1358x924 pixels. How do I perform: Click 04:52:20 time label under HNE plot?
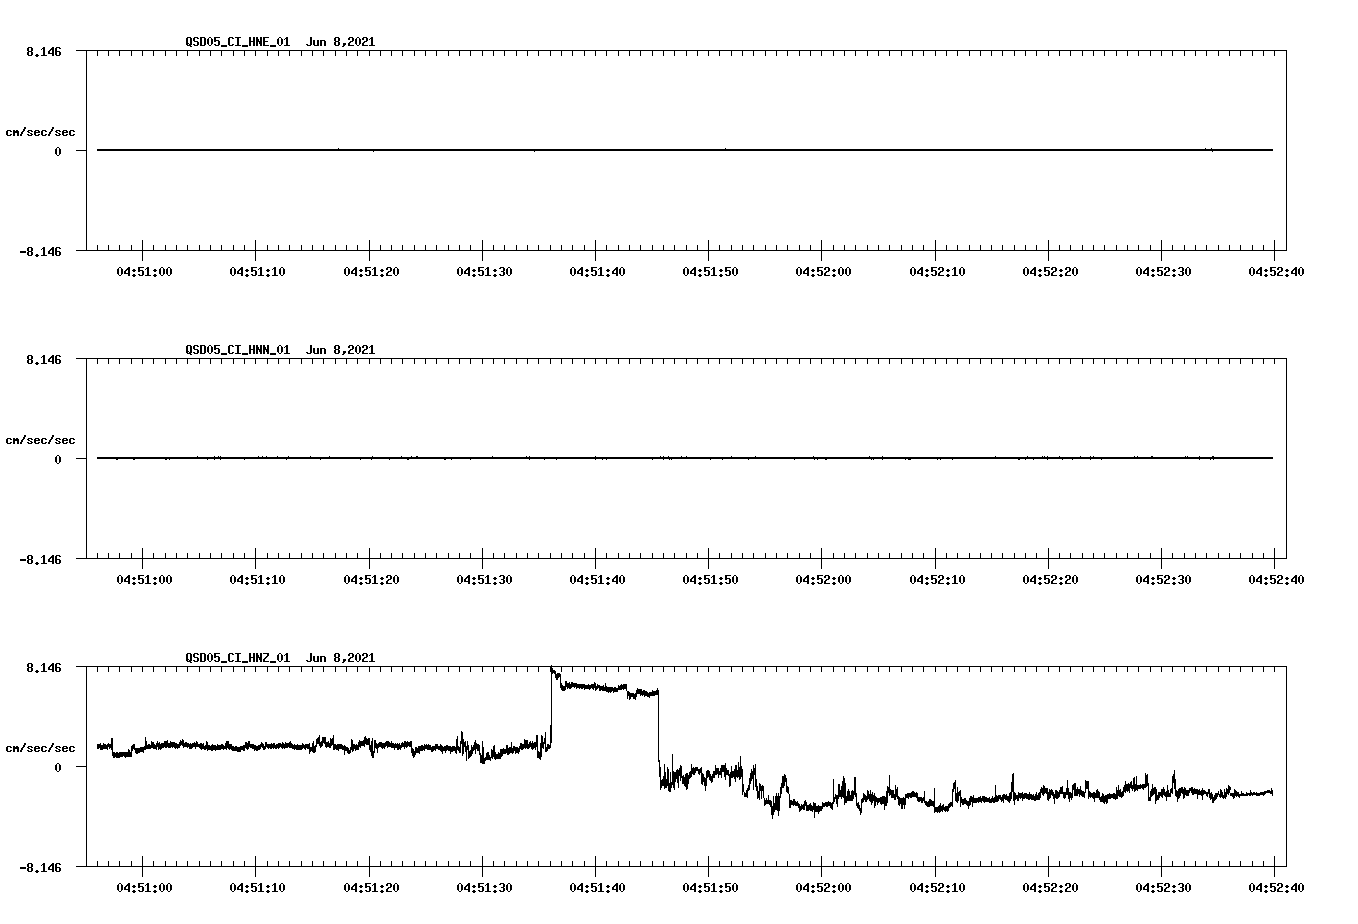1049,271
